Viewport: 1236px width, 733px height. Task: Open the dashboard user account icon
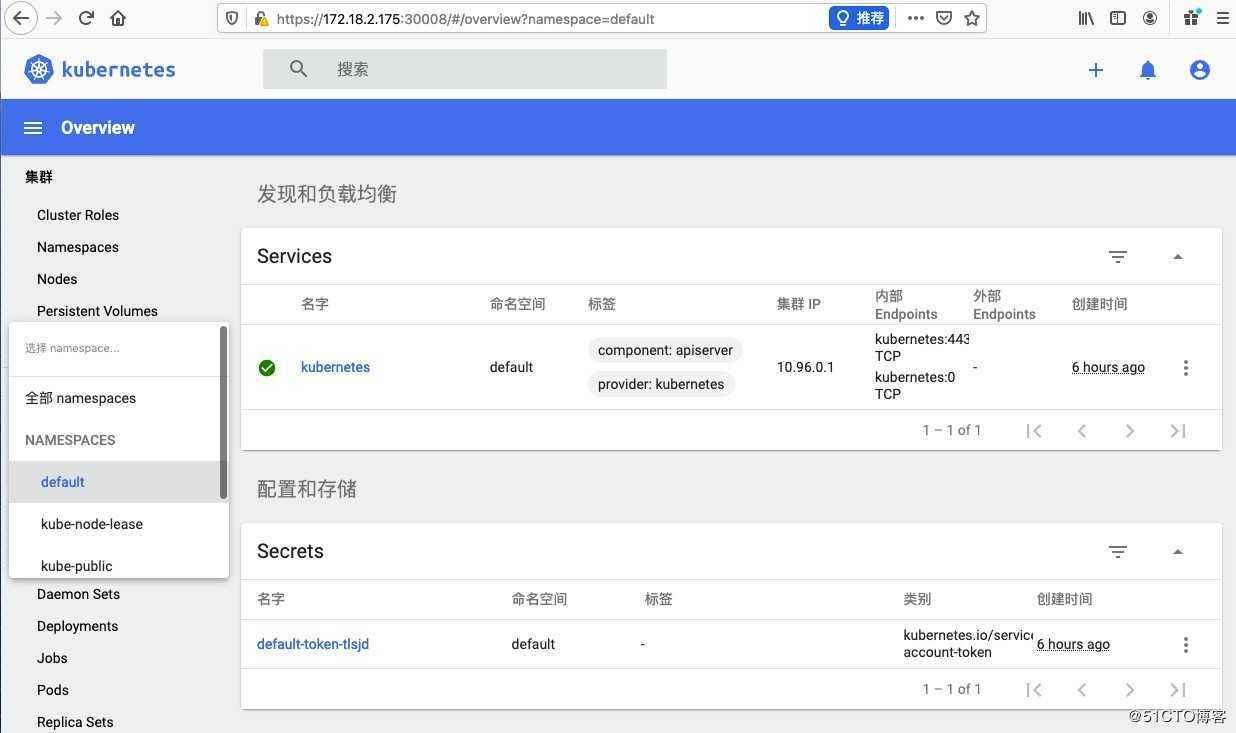point(1200,69)
